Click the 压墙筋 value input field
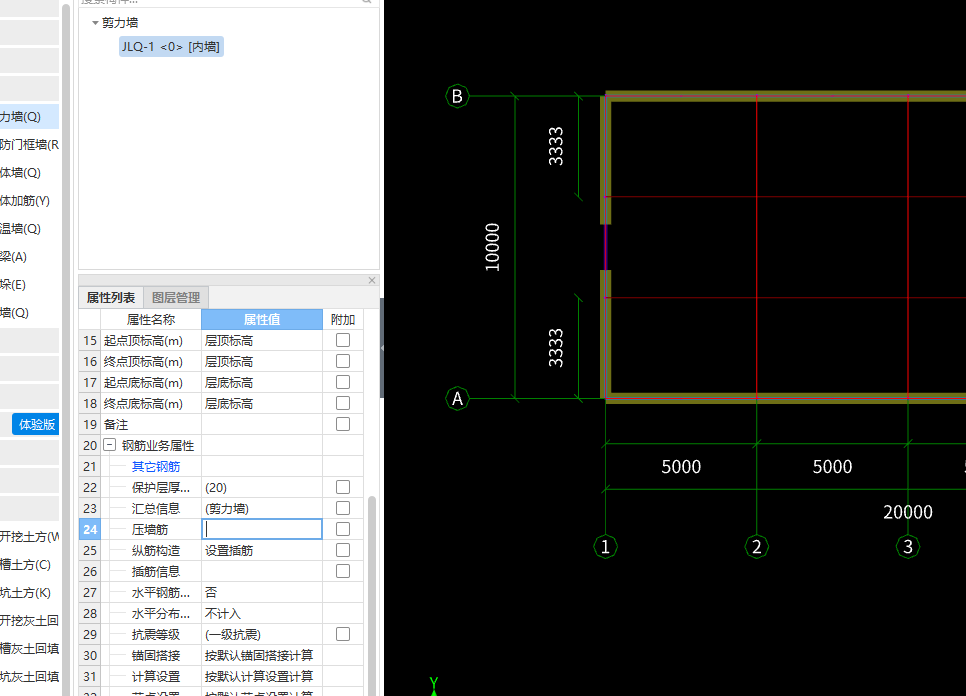 [262, 529]
